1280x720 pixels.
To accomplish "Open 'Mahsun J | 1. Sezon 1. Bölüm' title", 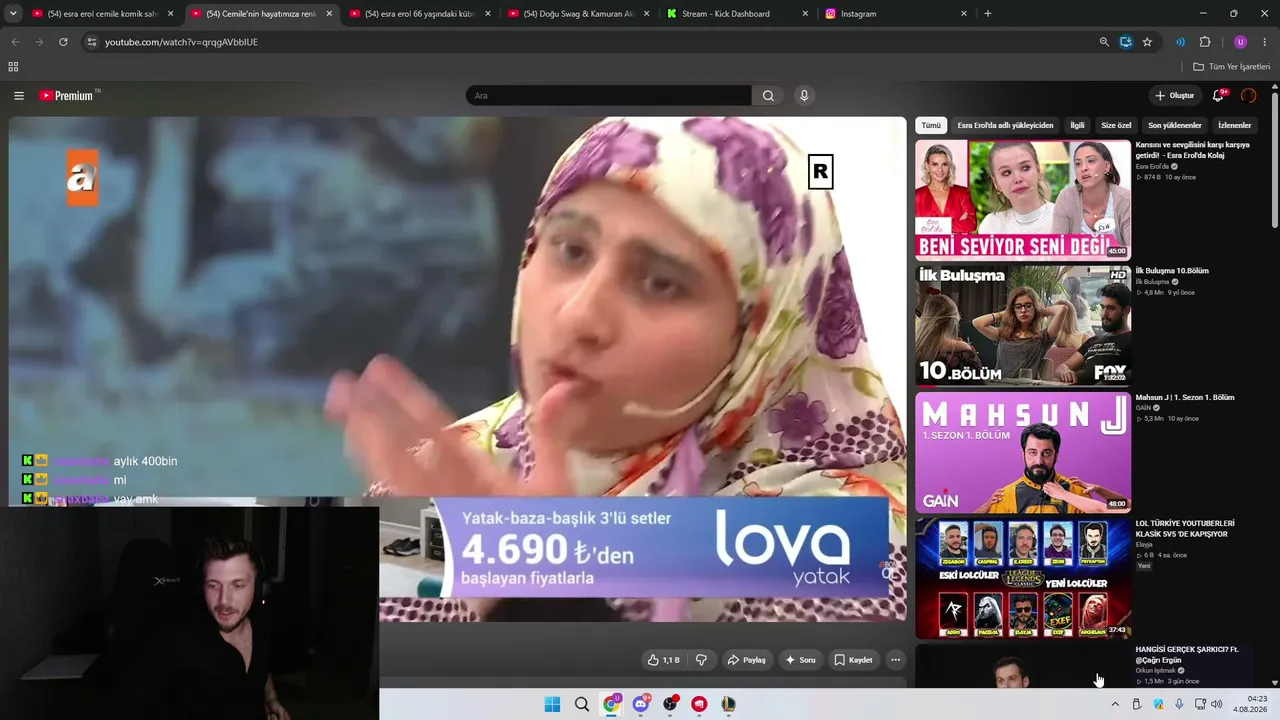I will [x=1185, y=397].
